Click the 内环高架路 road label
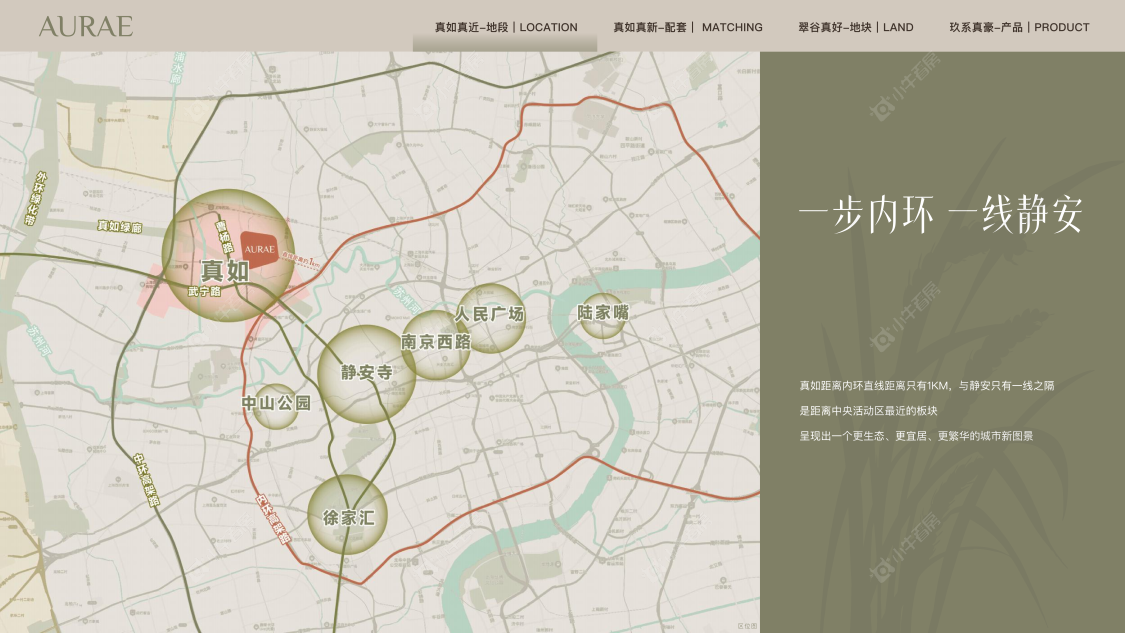This screenshot has width=1125, height=633. click(x=273, y=518)
